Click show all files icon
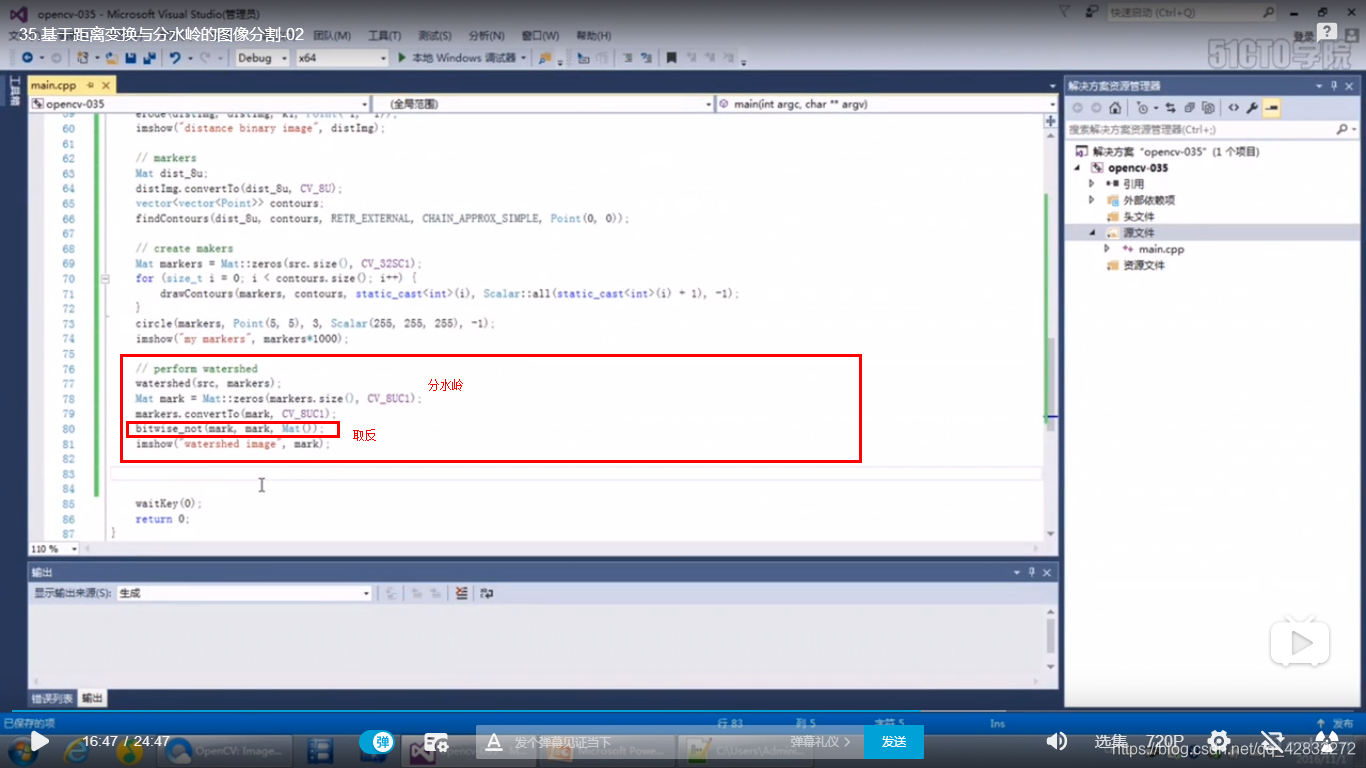The width and height of the screenshot is (1366, 768). coord(1209,107)
